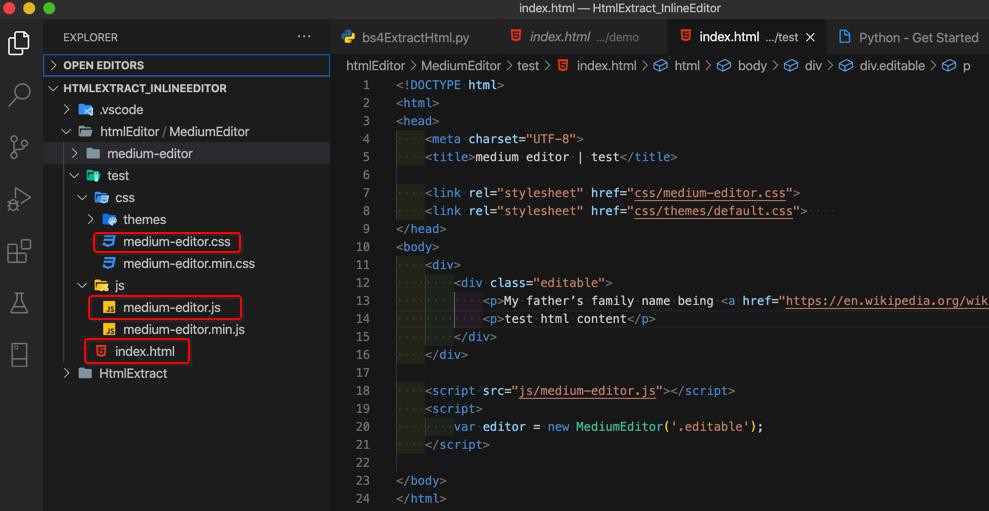Click the title tag text on line 5
The height and width of the screenshot is (511, 989).
point(547,157)
